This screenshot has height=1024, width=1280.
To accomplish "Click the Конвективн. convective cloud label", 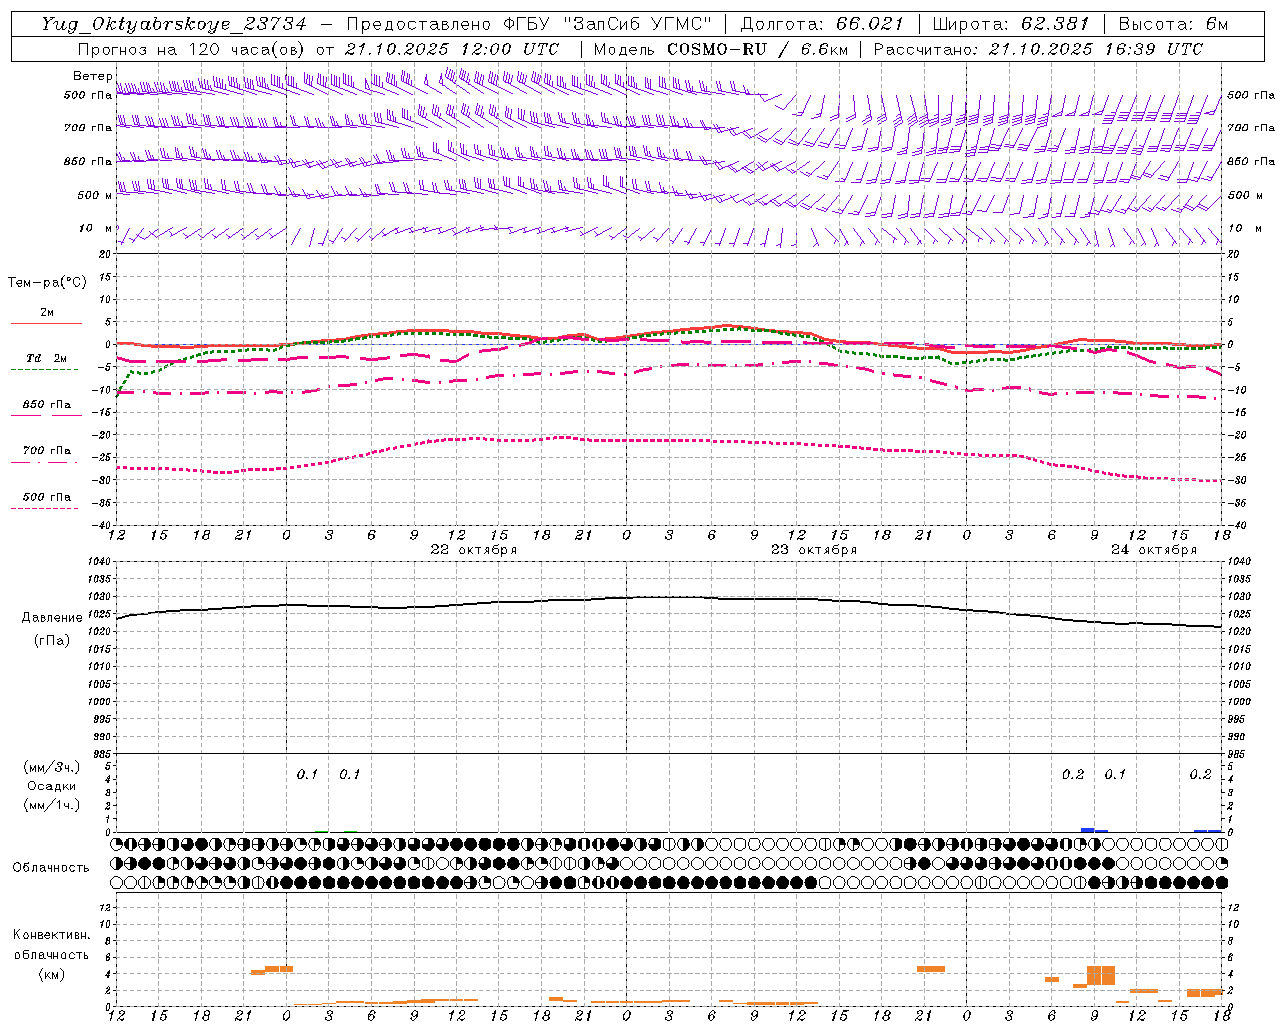I will pos(52,935).
